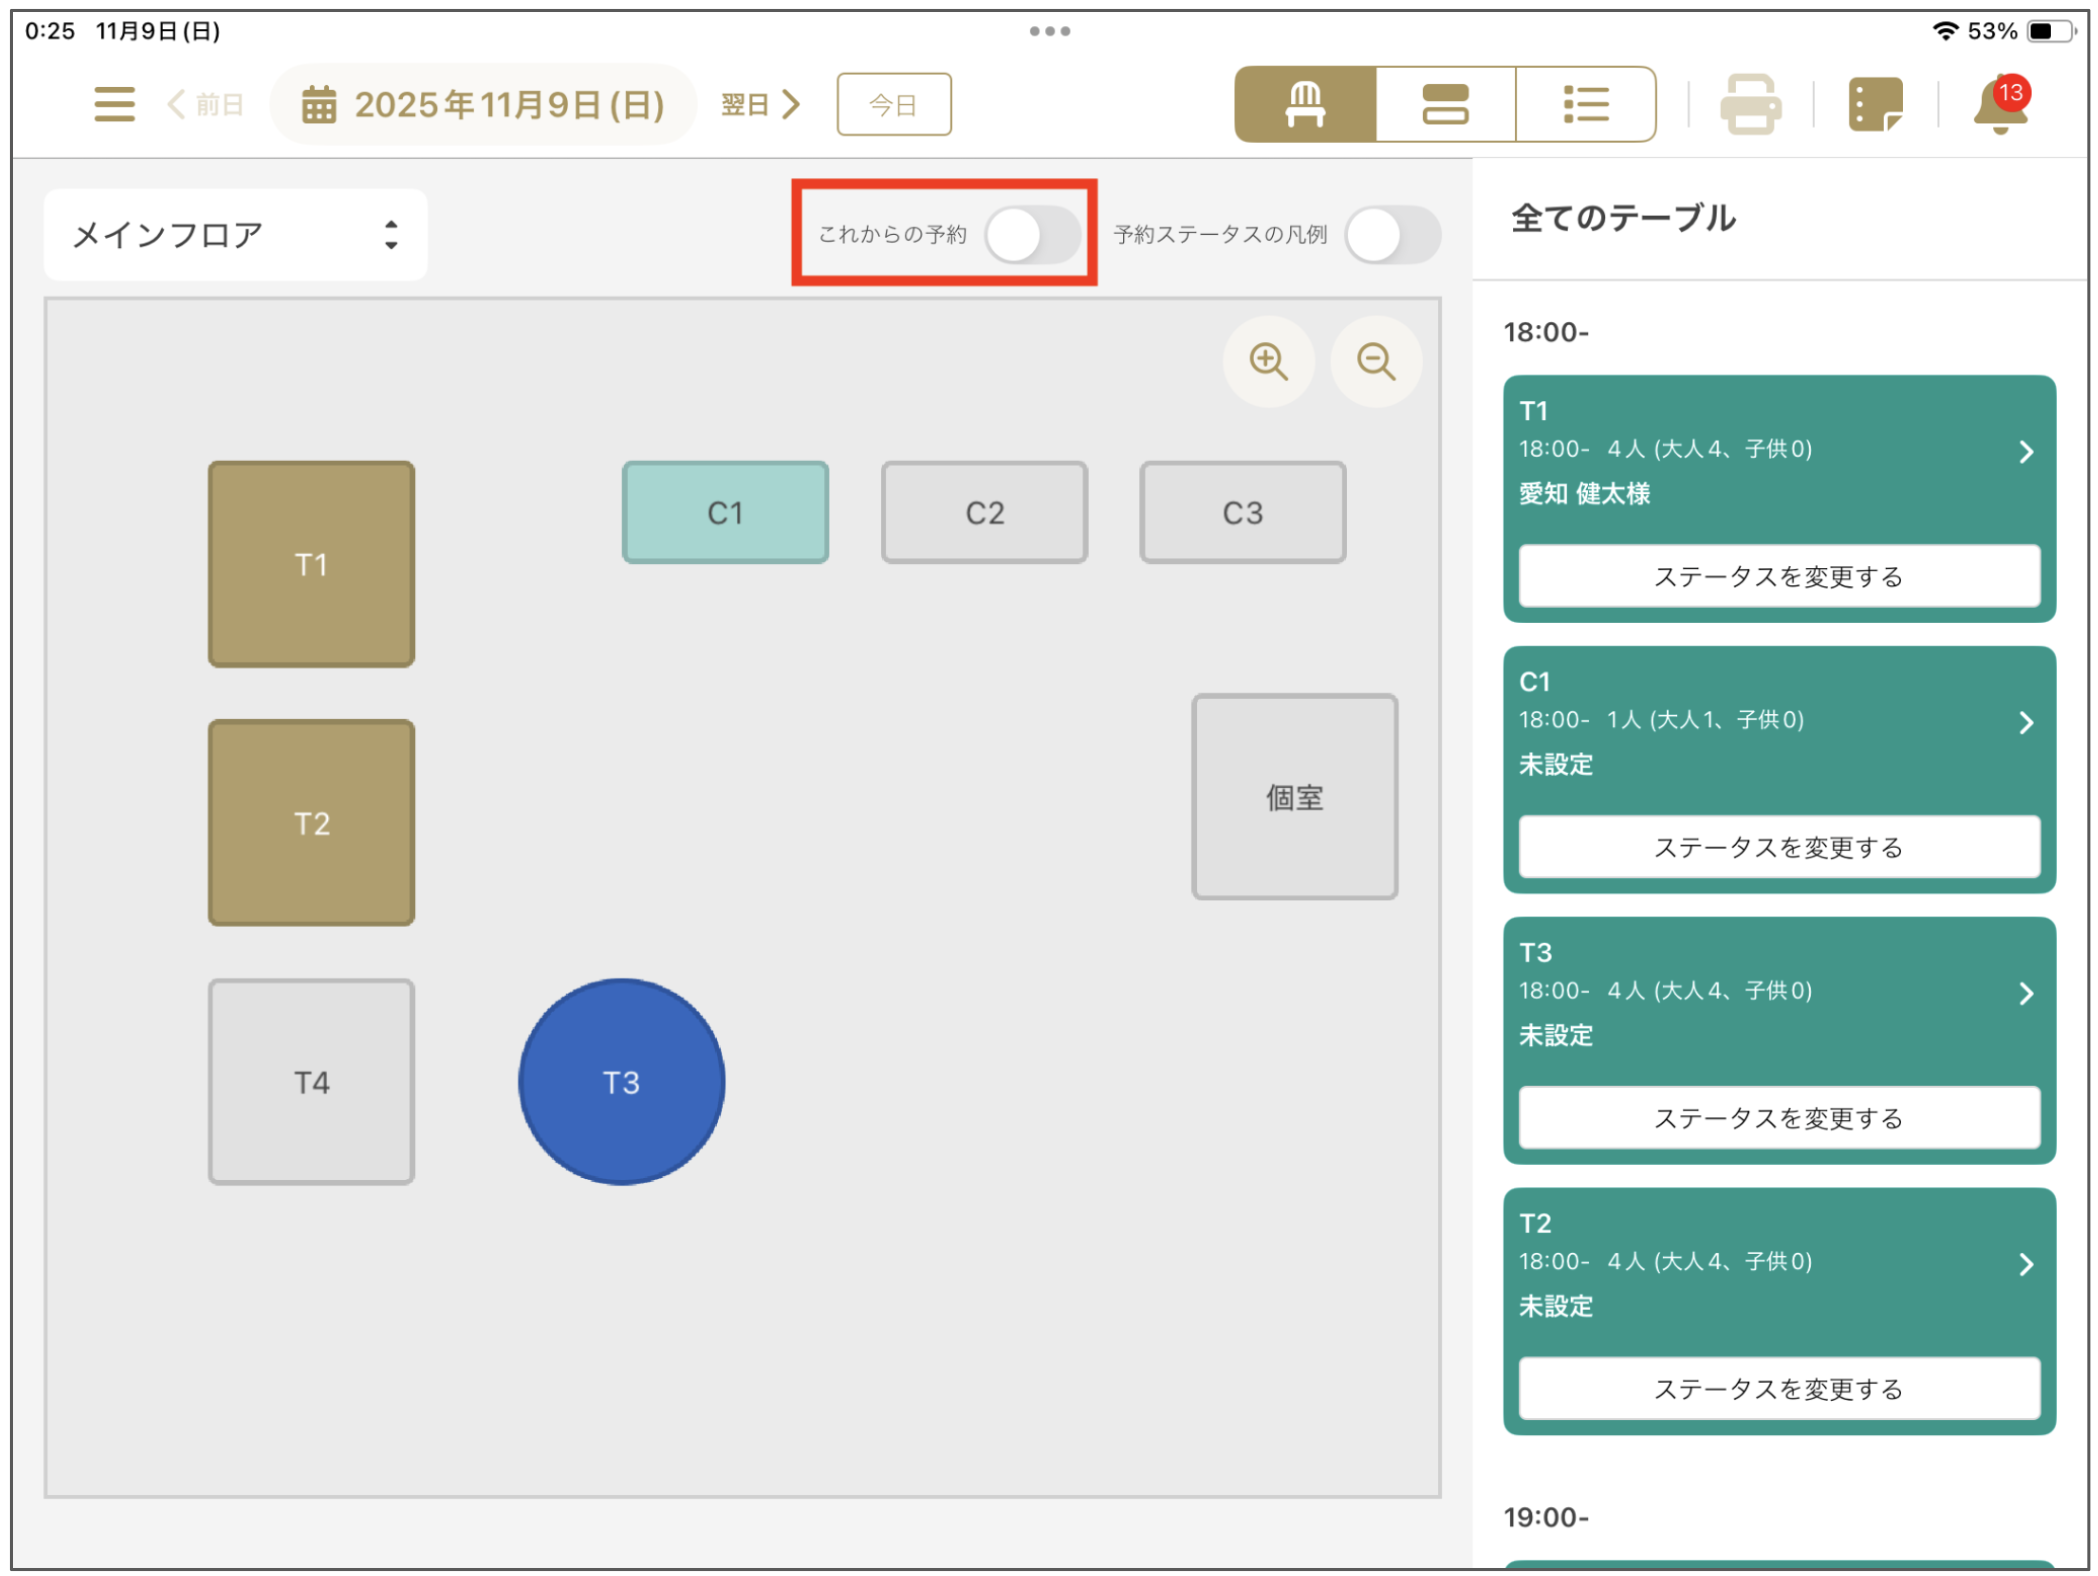Go to previous day 前日

(206, 104)
